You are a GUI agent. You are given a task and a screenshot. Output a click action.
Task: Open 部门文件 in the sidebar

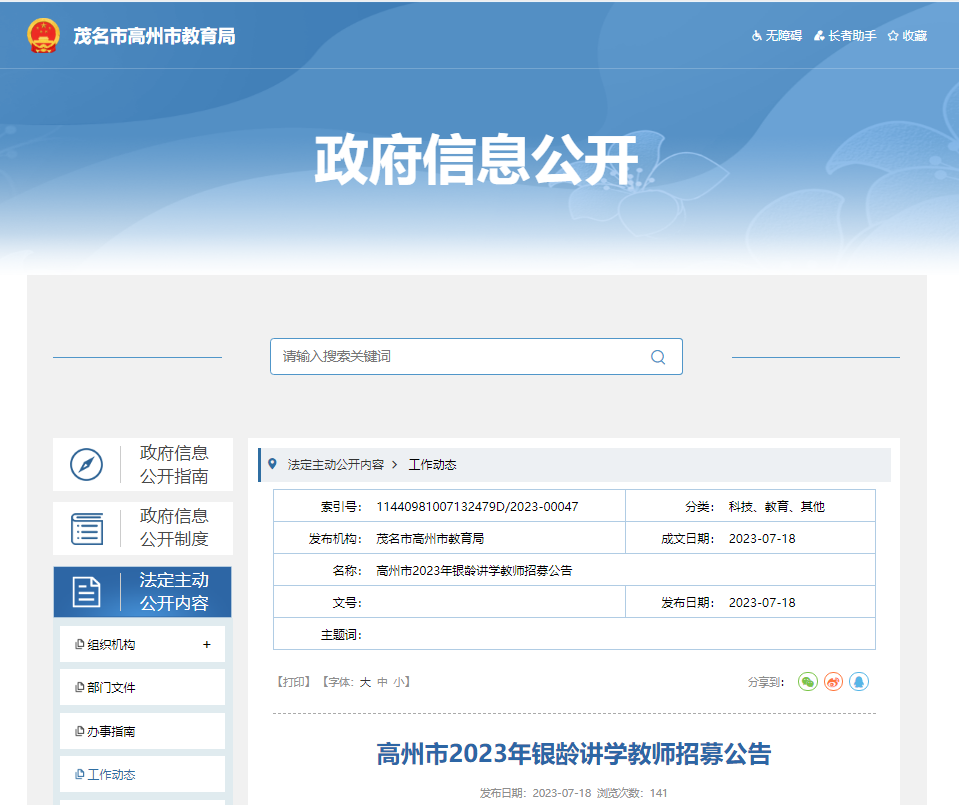[111, 688]
